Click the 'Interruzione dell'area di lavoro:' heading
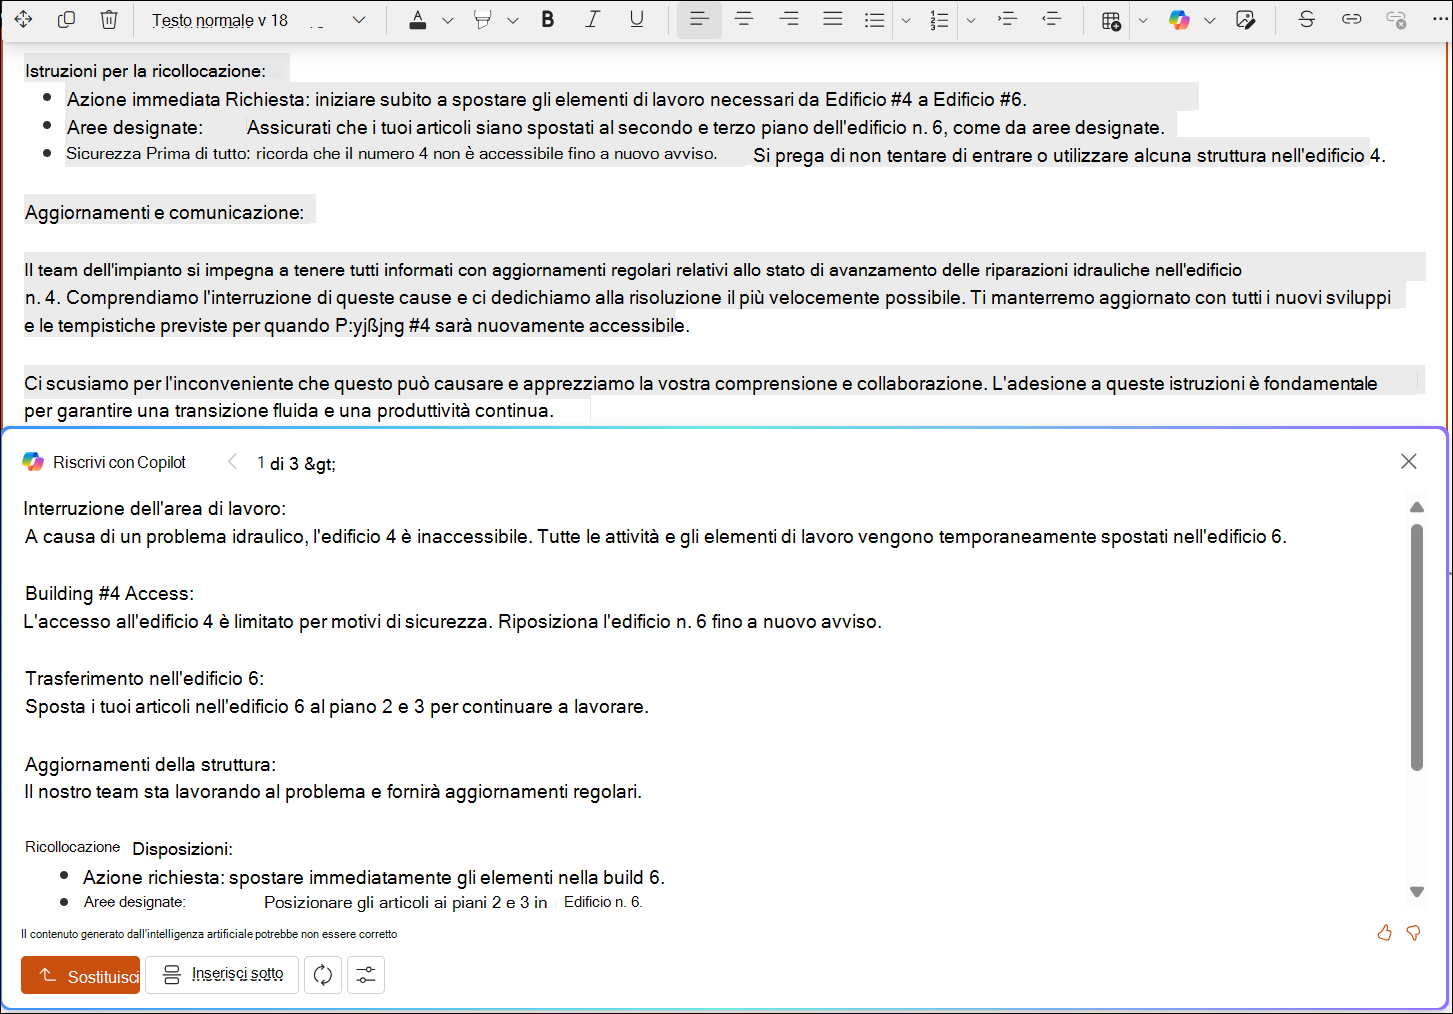Screen dimensions: 1453x1014 point(155,509)
